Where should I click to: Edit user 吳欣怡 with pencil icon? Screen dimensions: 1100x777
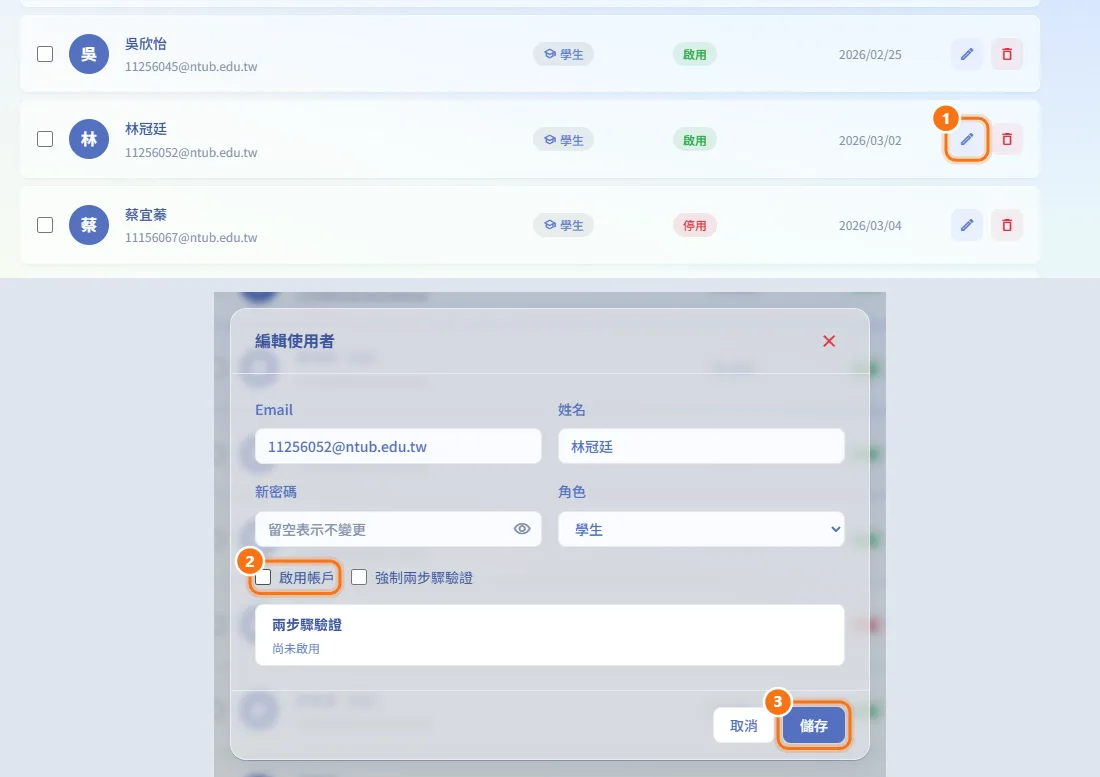click(x=967, y=54)
